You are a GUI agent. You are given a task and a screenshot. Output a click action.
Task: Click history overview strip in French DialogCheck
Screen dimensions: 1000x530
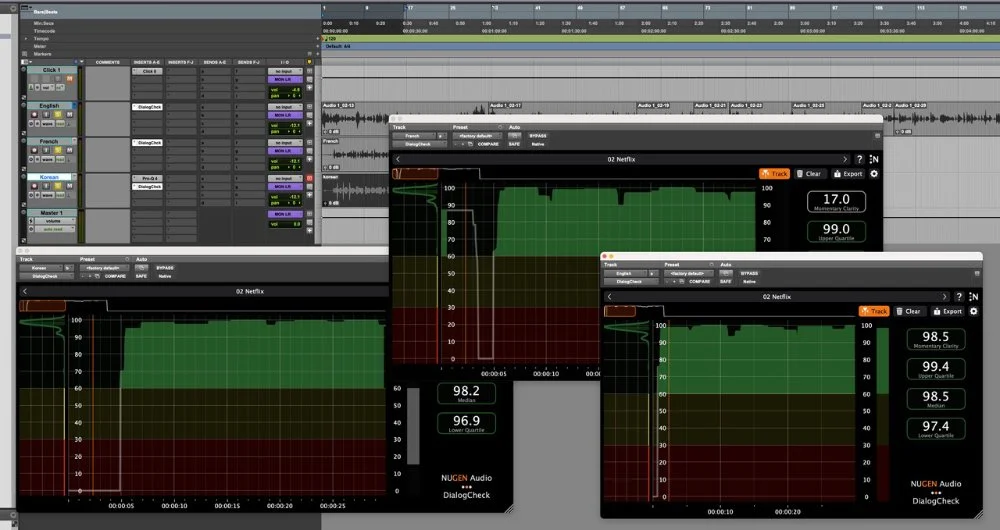pyautogui.click(x=573, y=173)
